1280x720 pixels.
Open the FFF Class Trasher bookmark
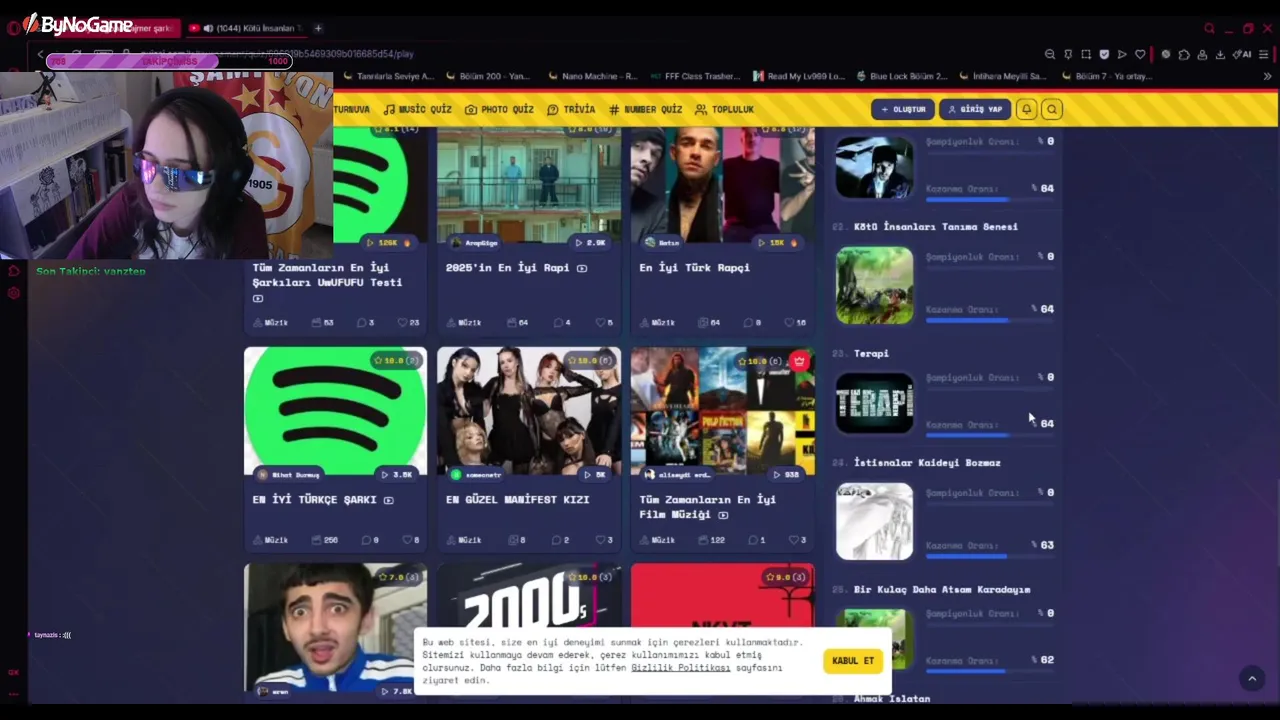695,76
